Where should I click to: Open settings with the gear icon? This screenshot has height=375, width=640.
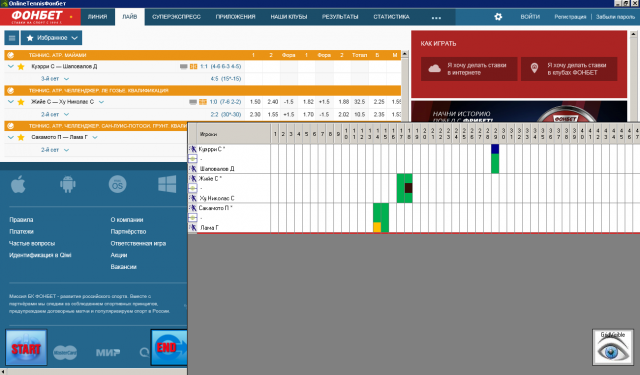(498, 17)
